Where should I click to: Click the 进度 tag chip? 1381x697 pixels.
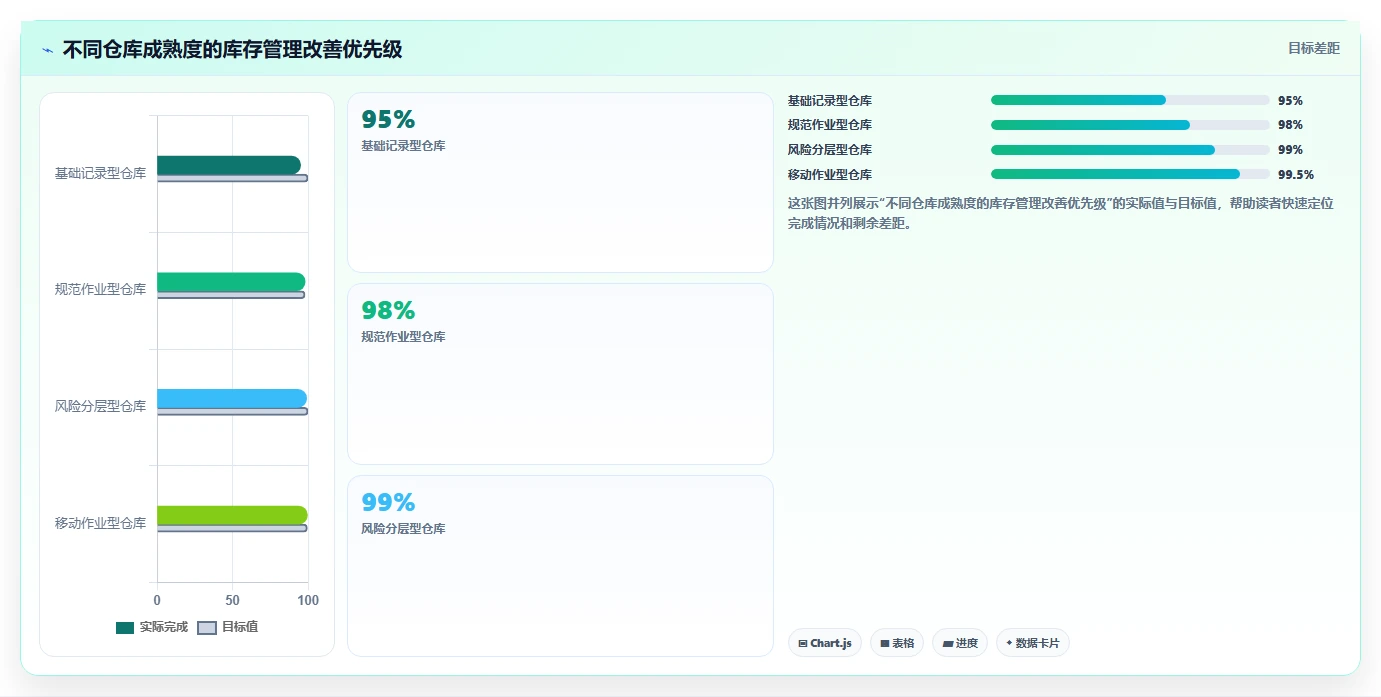(960, 643)
